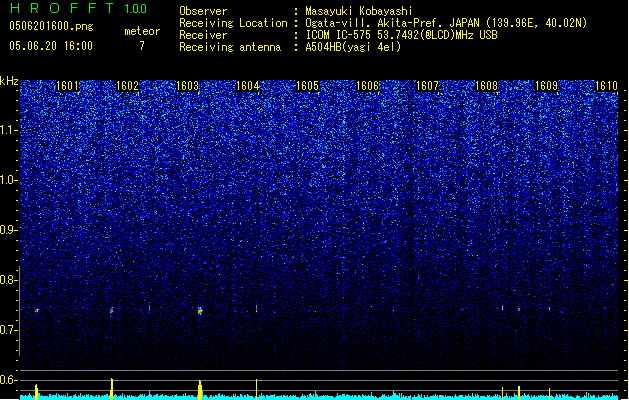
Task: Select the file name 0506201600.png
Action: [x=51, y=27]
